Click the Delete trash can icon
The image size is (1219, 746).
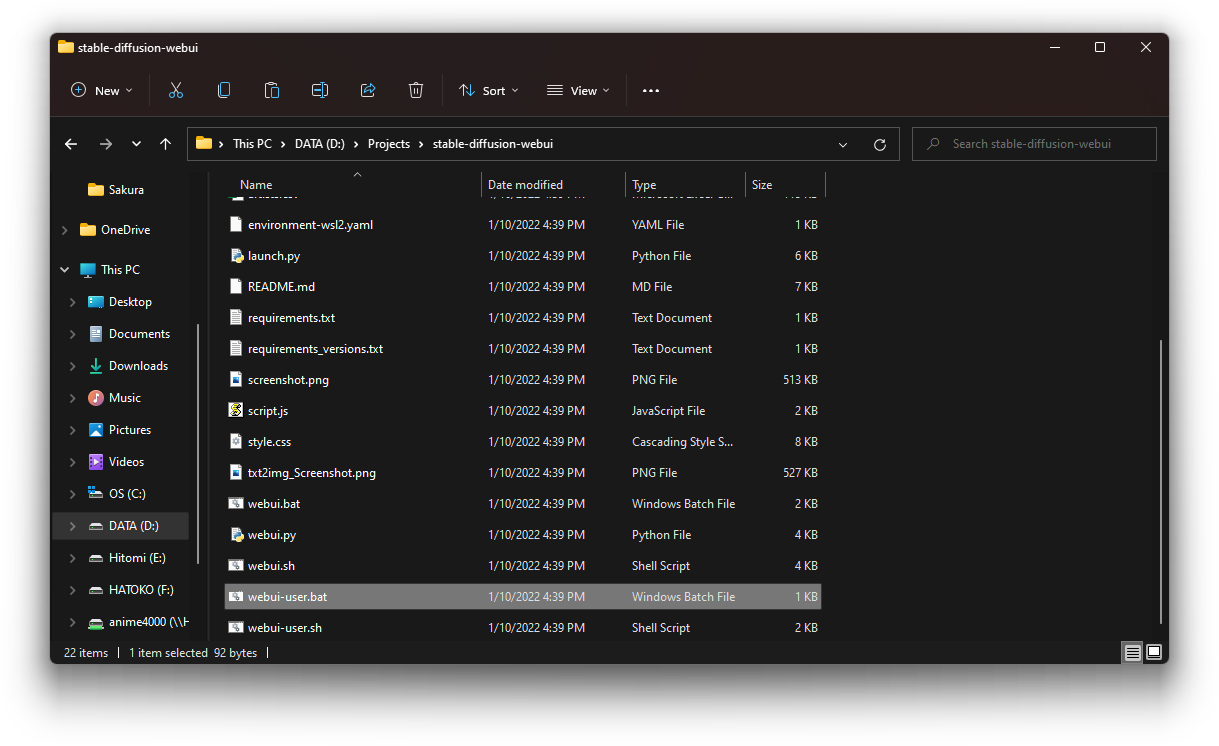click(416, 90)
